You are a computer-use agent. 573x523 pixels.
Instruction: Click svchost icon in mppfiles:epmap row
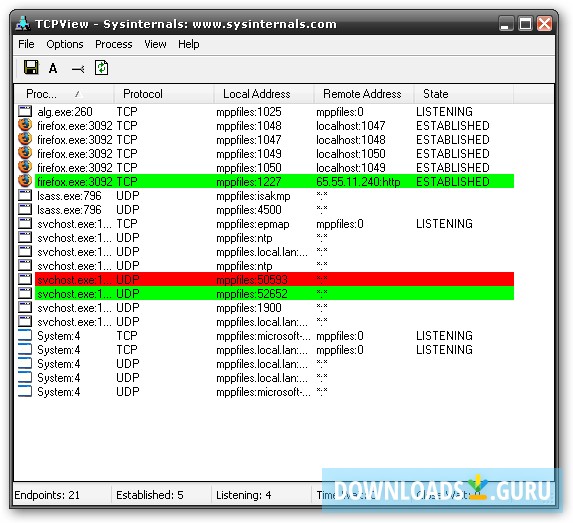point(25,223)
